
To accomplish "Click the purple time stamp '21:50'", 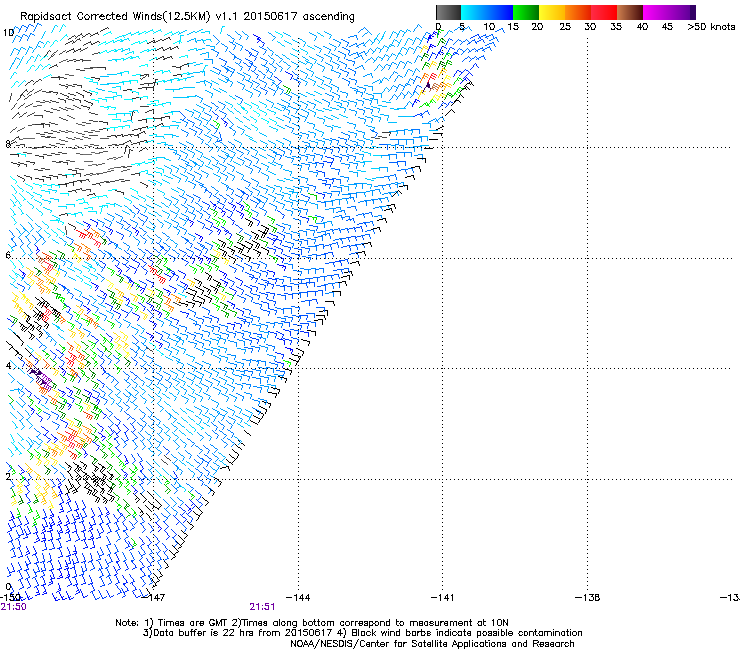I will (x=13, y=607).
